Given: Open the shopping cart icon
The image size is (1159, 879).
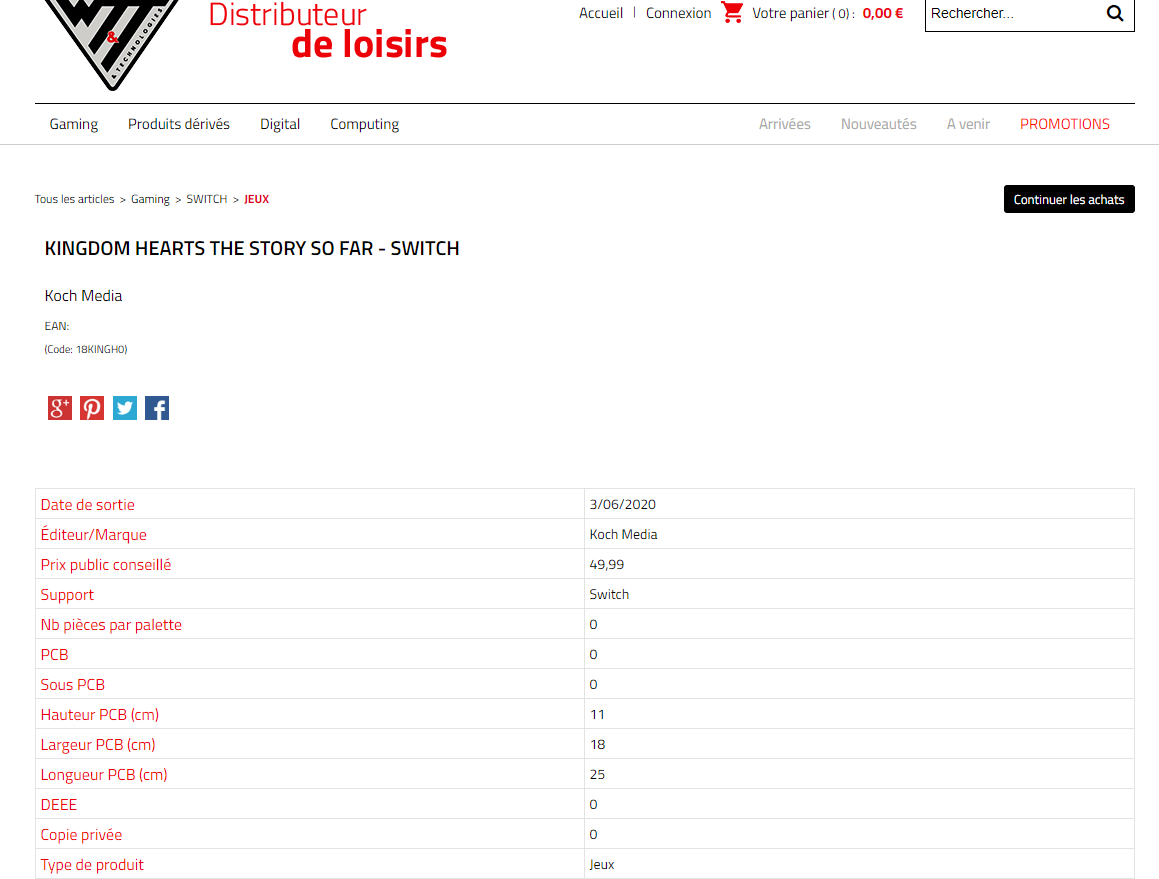Looking at the screenshot, I should click(x=732, y=13).
